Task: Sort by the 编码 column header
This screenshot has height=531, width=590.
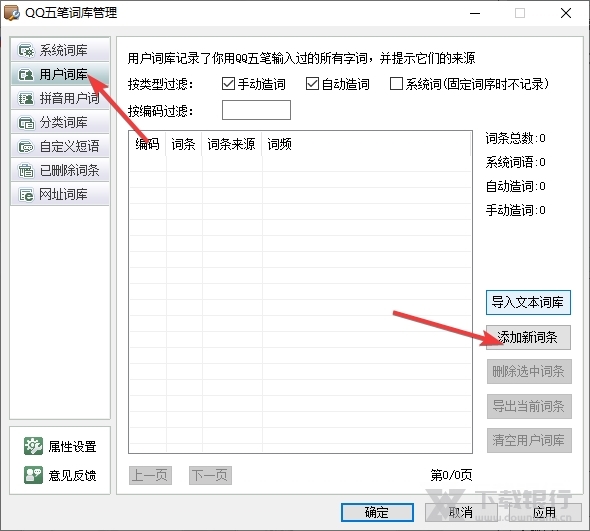Action: tap(148, 144)
